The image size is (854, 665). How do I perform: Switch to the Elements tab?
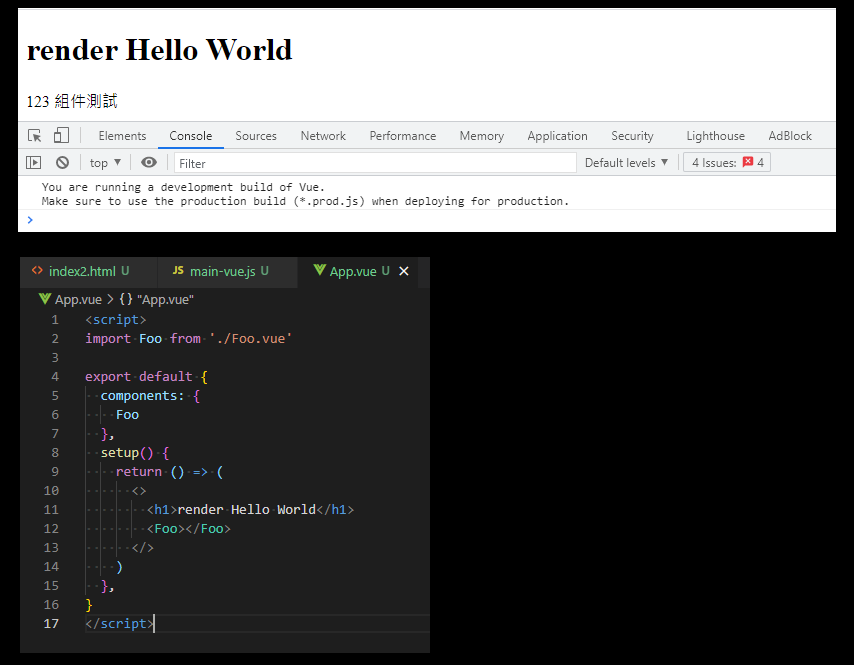tap(122, 136)
